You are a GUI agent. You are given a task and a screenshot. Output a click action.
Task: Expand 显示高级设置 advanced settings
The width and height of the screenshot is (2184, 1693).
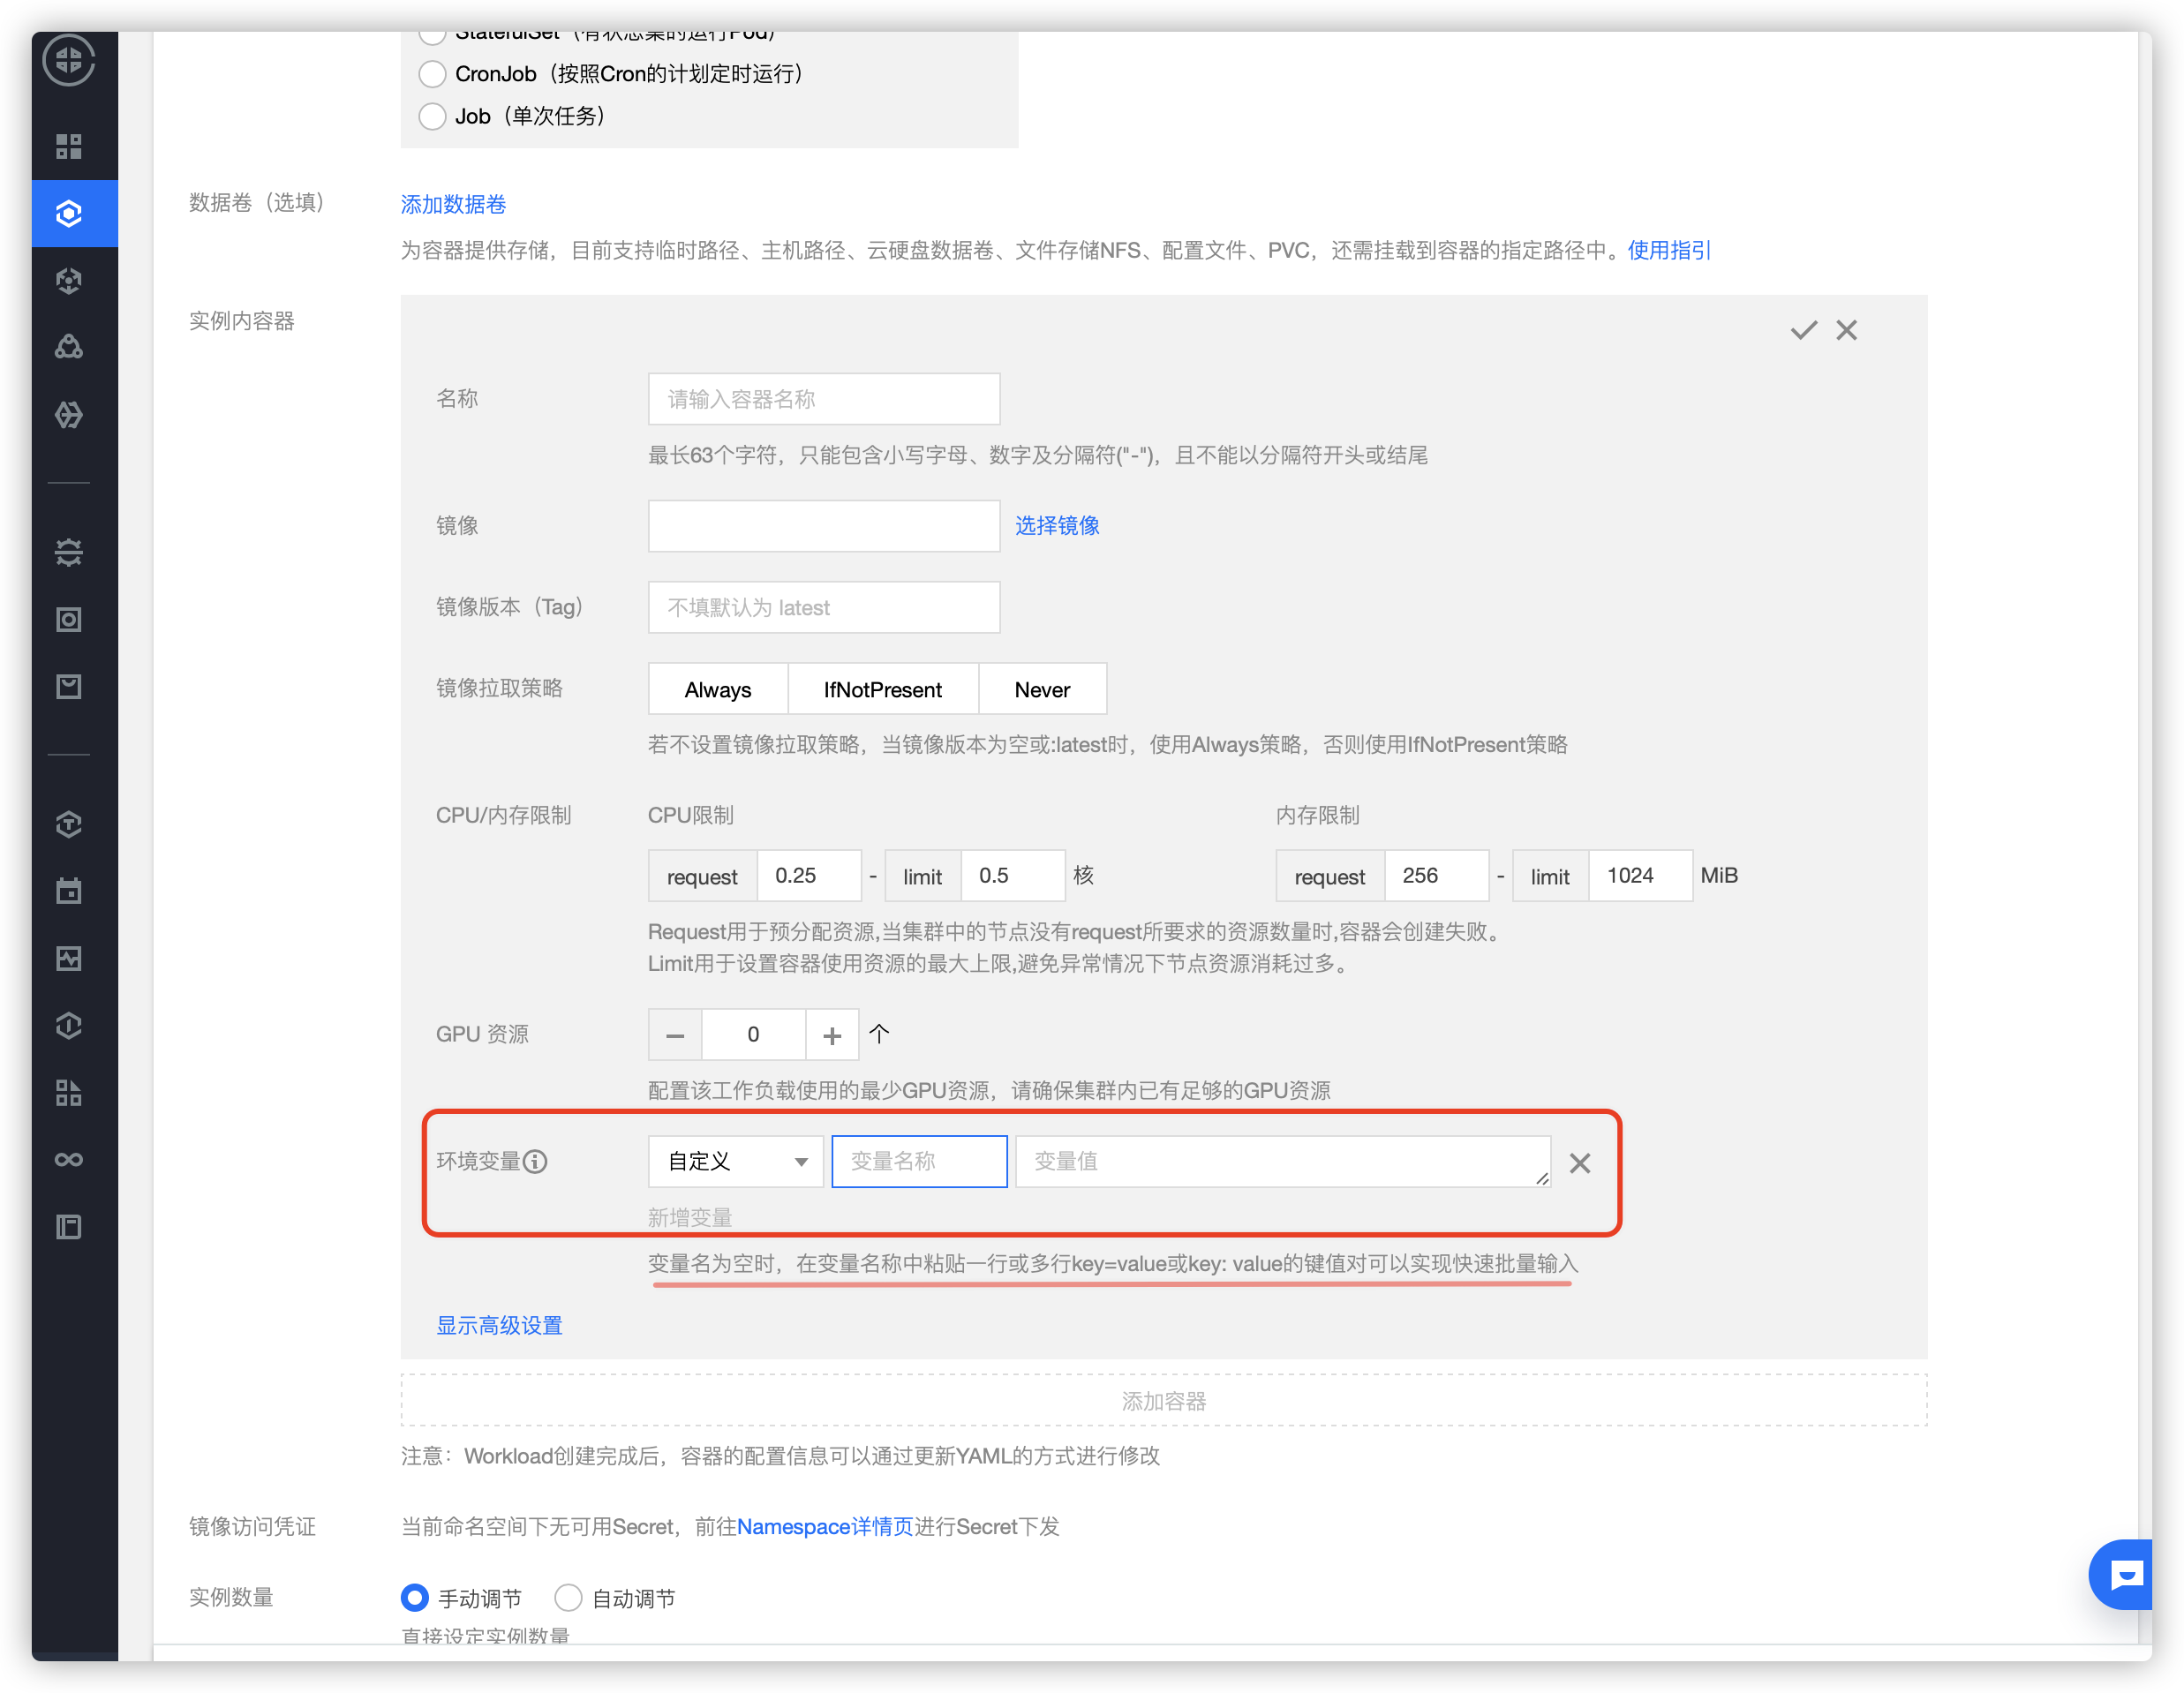pos(499,1325)
